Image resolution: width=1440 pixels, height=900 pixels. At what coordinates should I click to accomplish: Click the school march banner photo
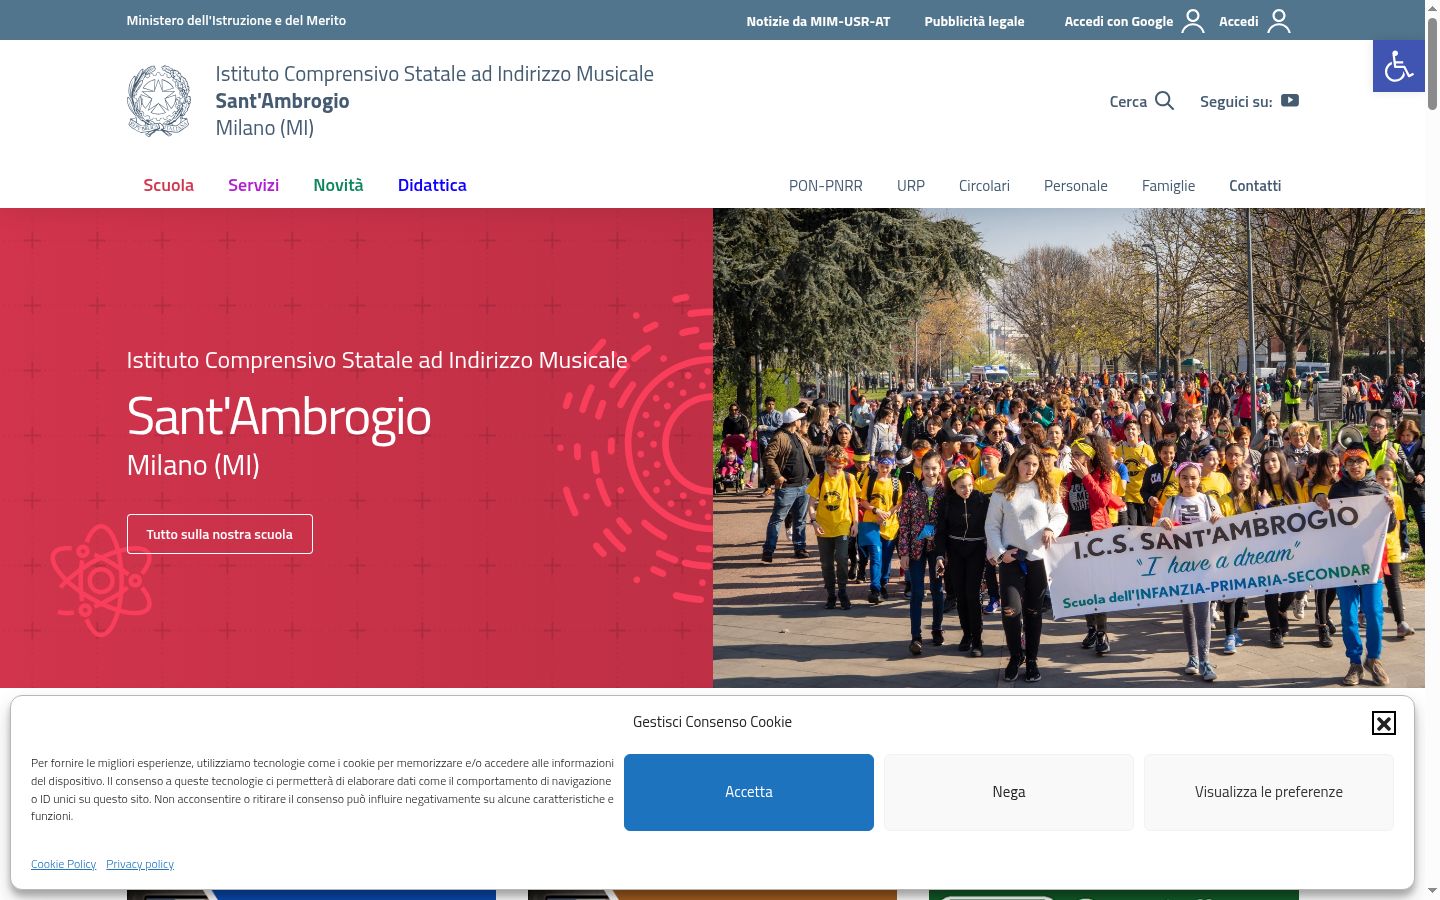pos(1069,448)
